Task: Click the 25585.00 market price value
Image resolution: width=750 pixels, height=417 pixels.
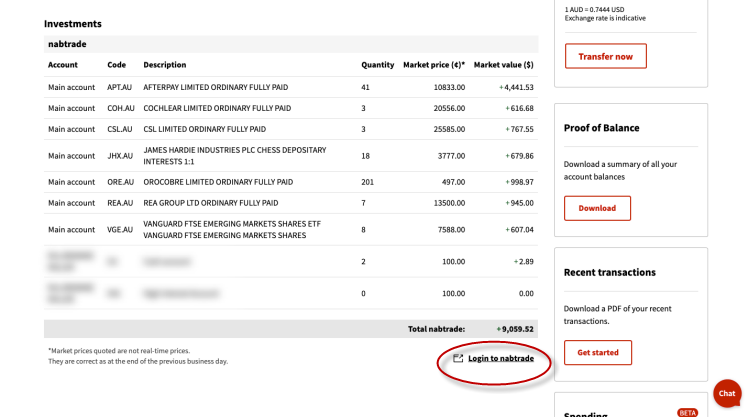Action: [x=449, y=130]
